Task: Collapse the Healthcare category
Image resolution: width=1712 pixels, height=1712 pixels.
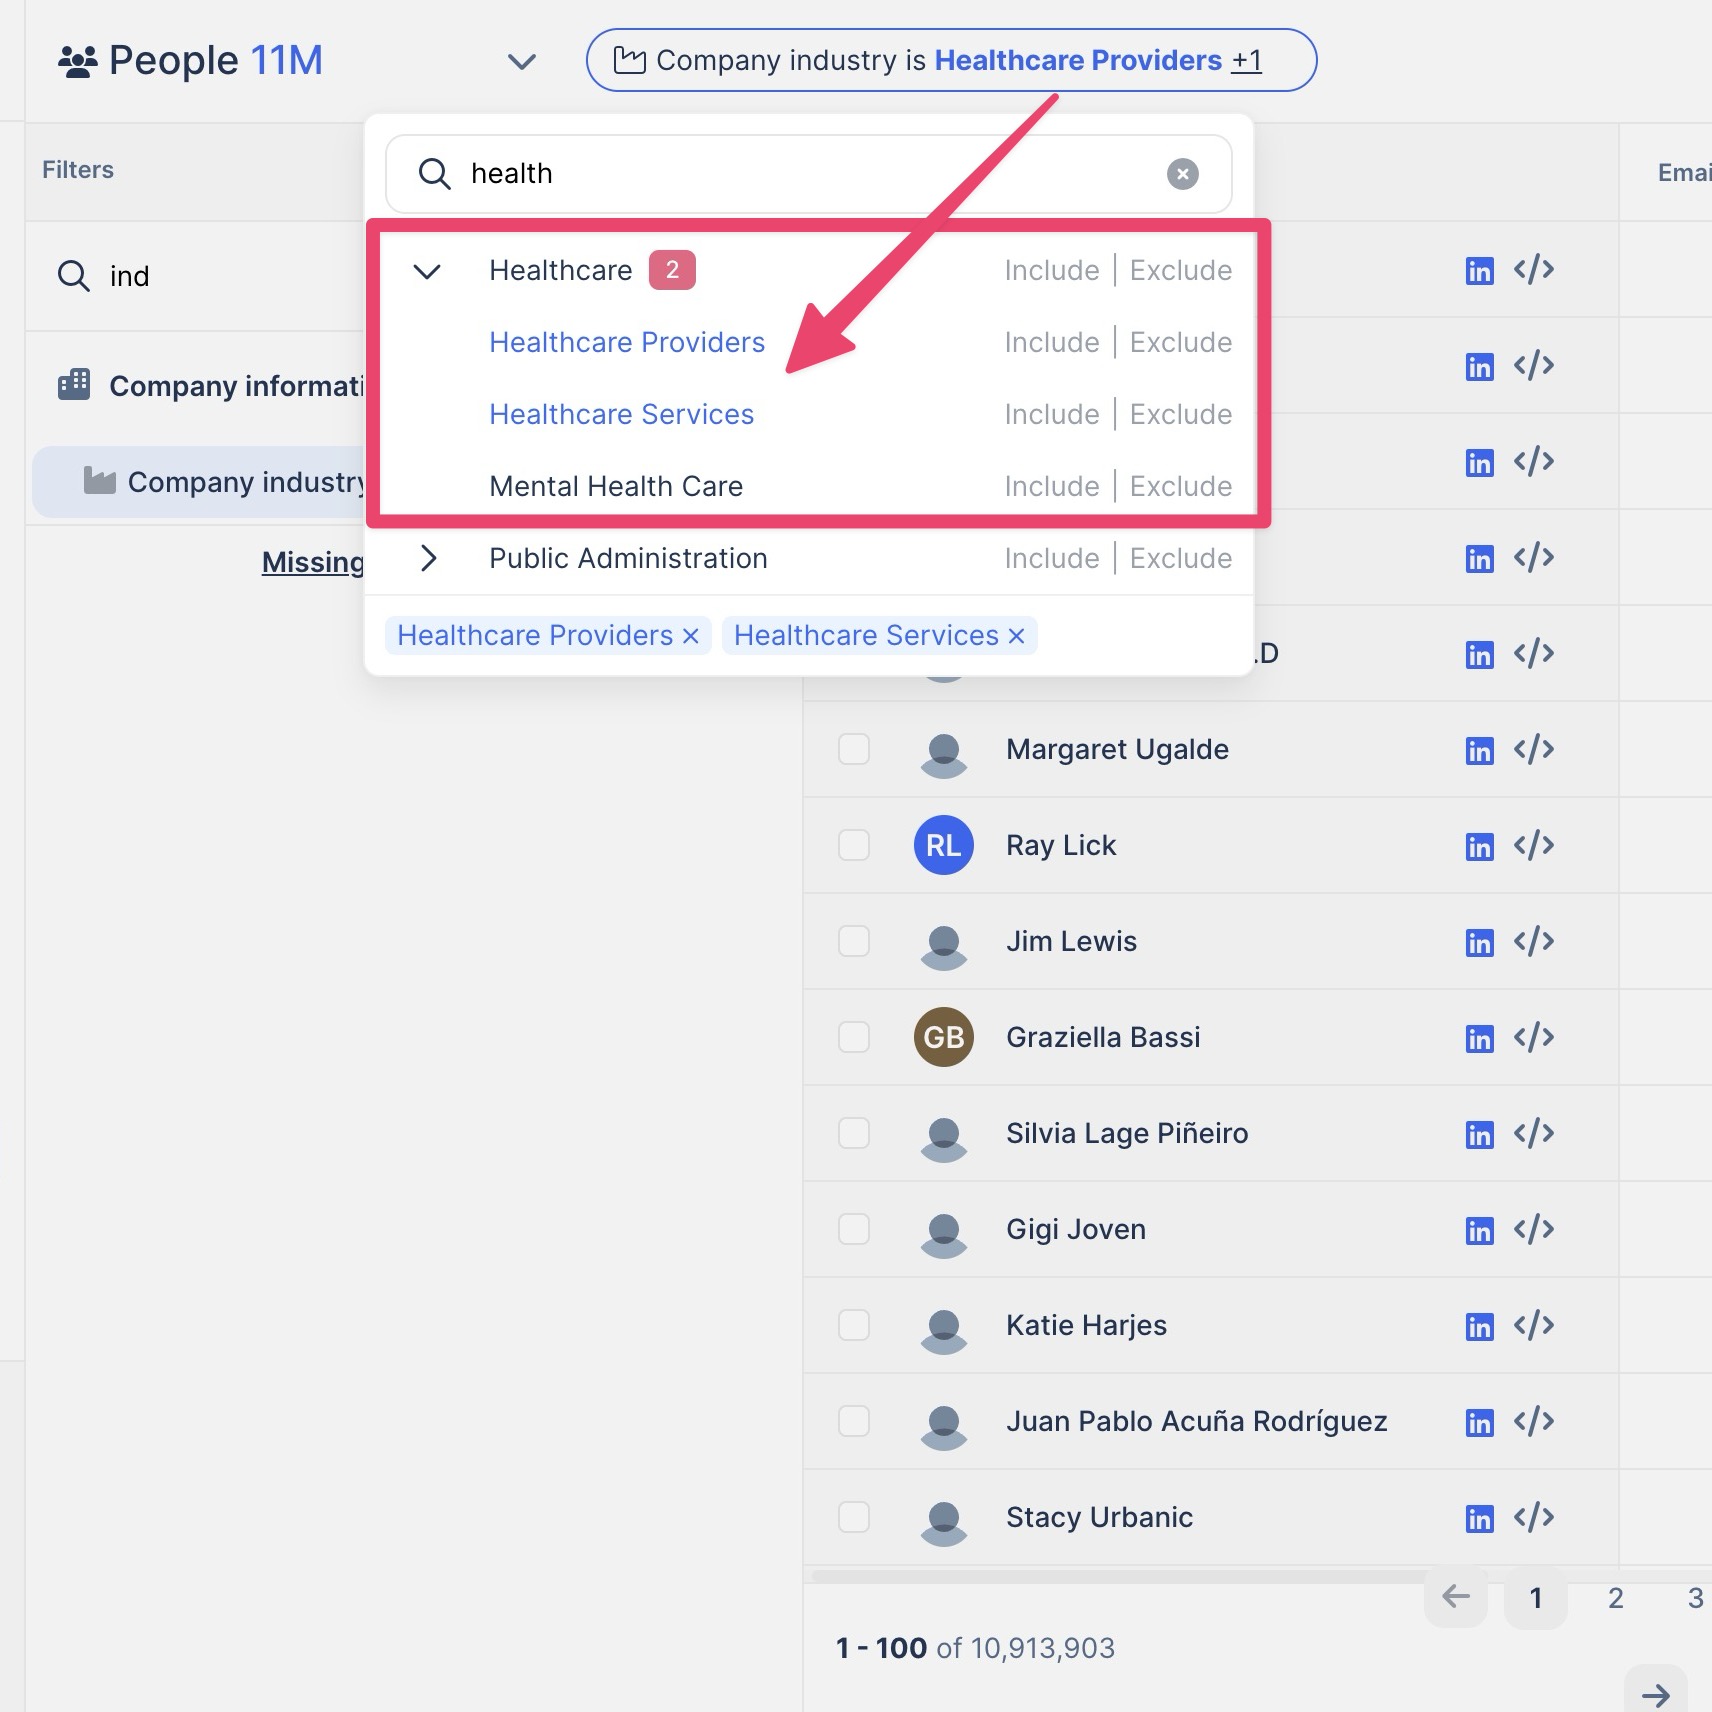Action: pyautogui.click(x=427, y=271)
